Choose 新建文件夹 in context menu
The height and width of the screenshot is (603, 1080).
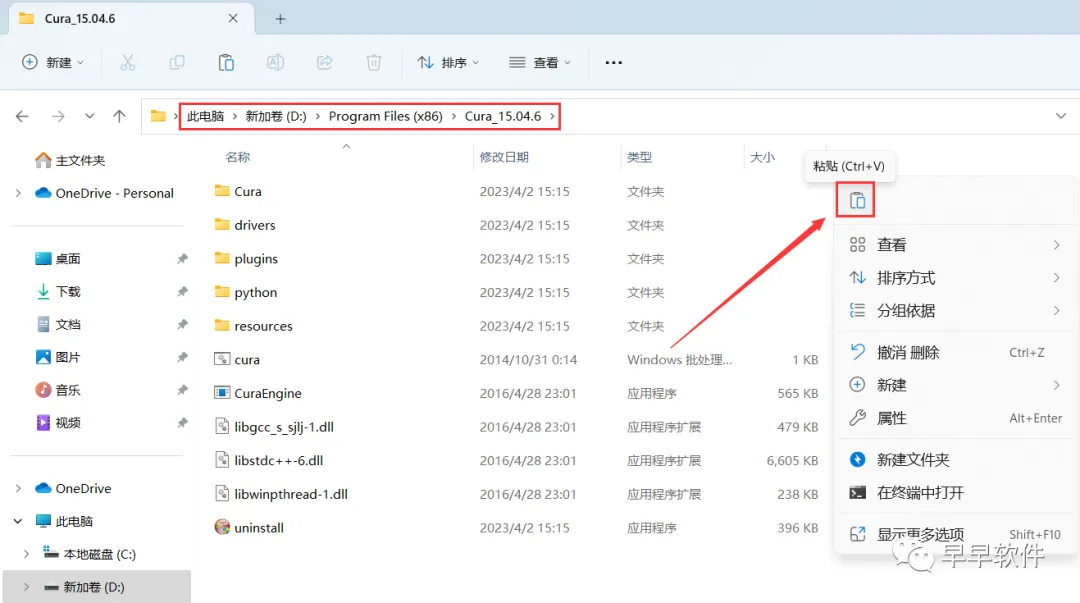(x=955, y=460)
